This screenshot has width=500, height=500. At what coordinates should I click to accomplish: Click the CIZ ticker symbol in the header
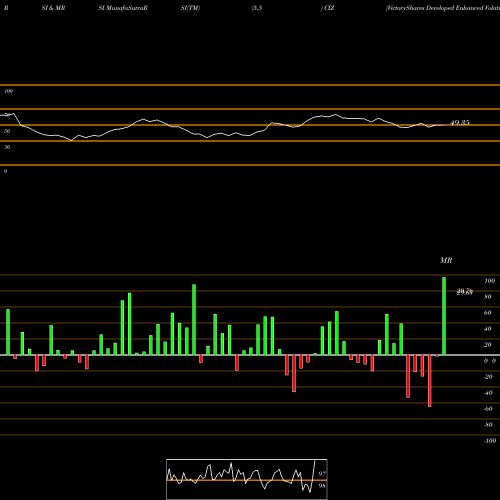(x=329, y=8)
